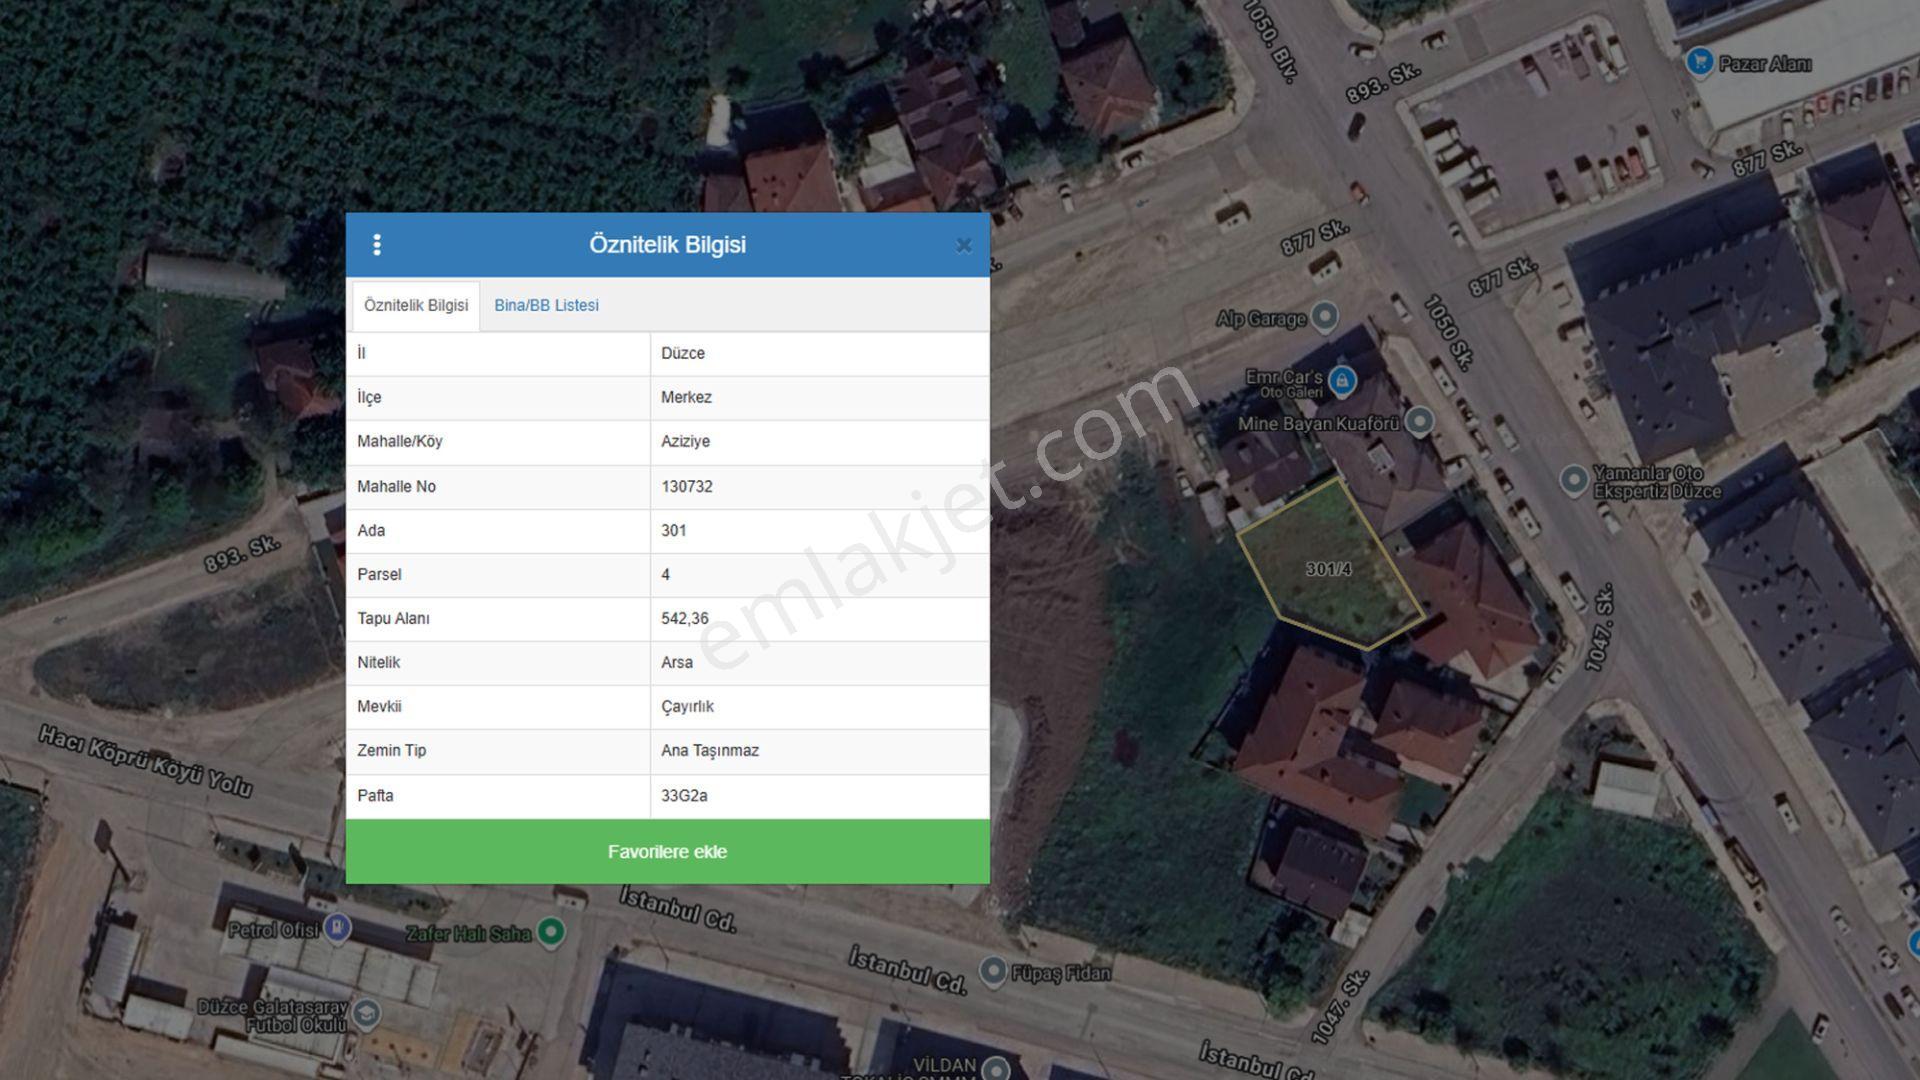Click the Füpaş Fidan map pin
The width and height of the screenshot is (1920, 1080).
[x=992, y=971]
